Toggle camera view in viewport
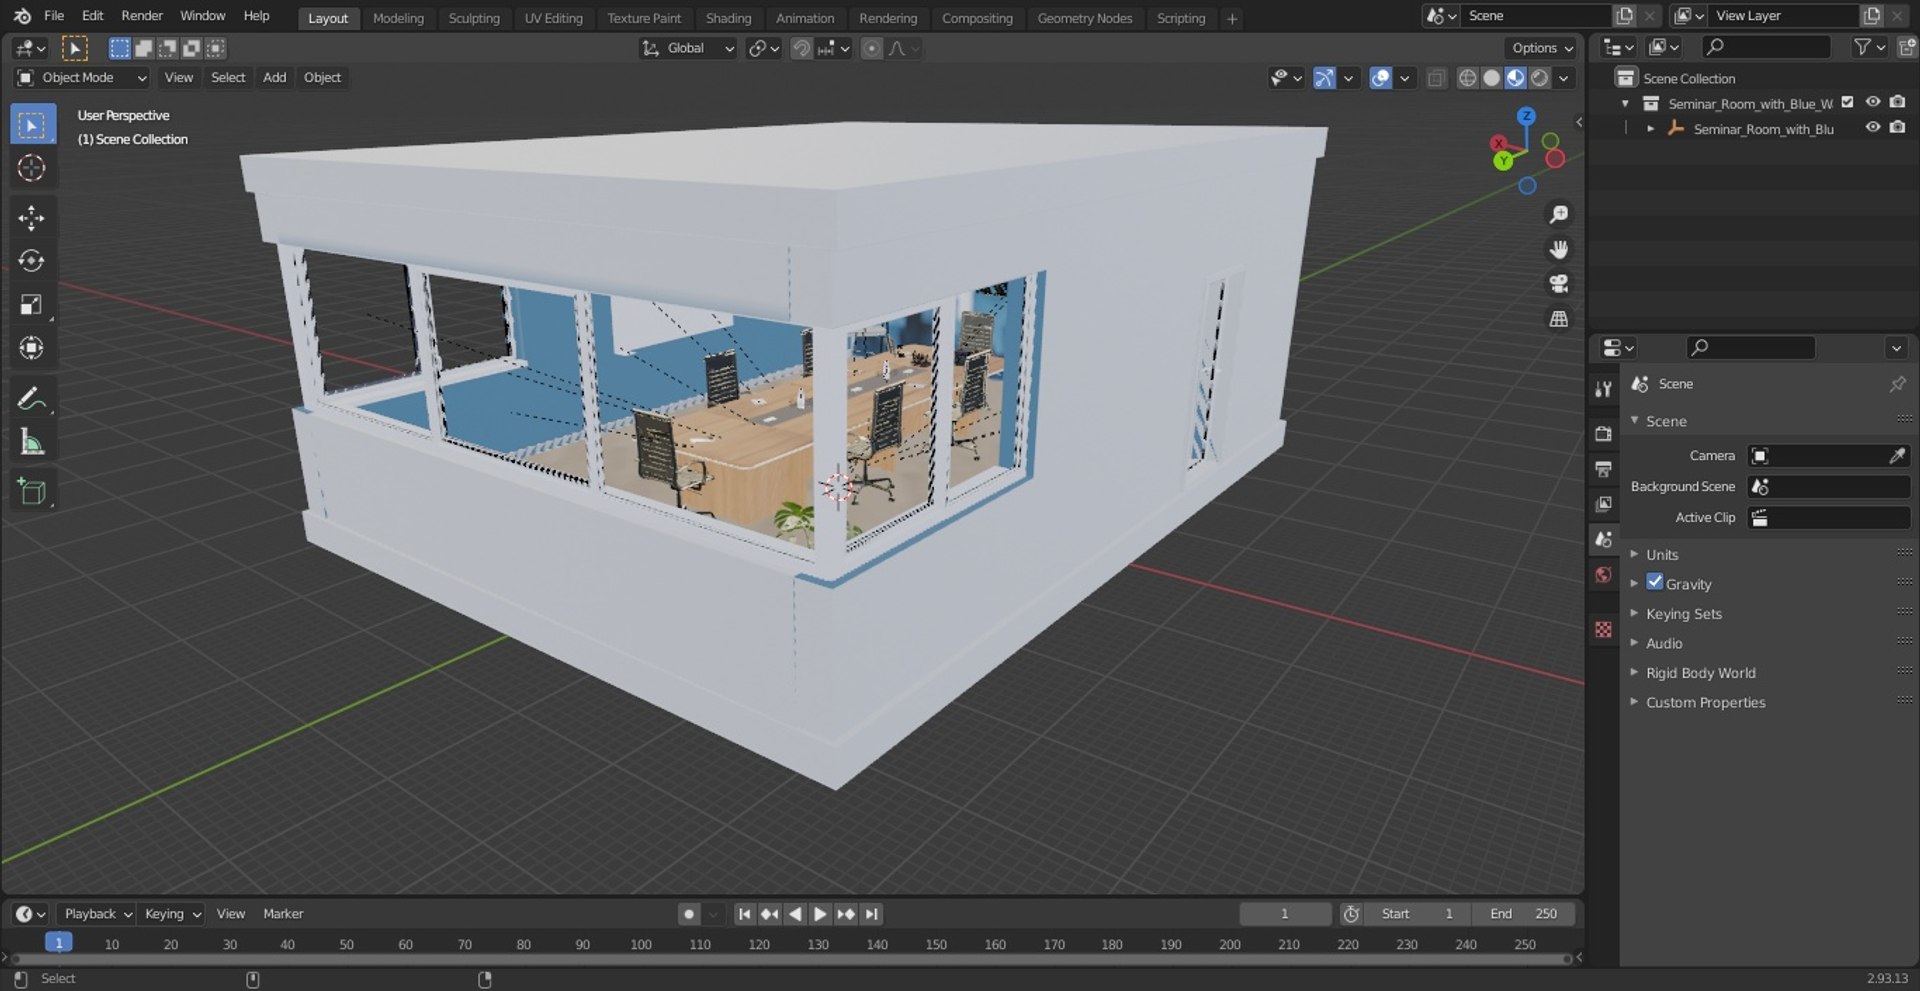The image size is (1920, 991). 1558,284
